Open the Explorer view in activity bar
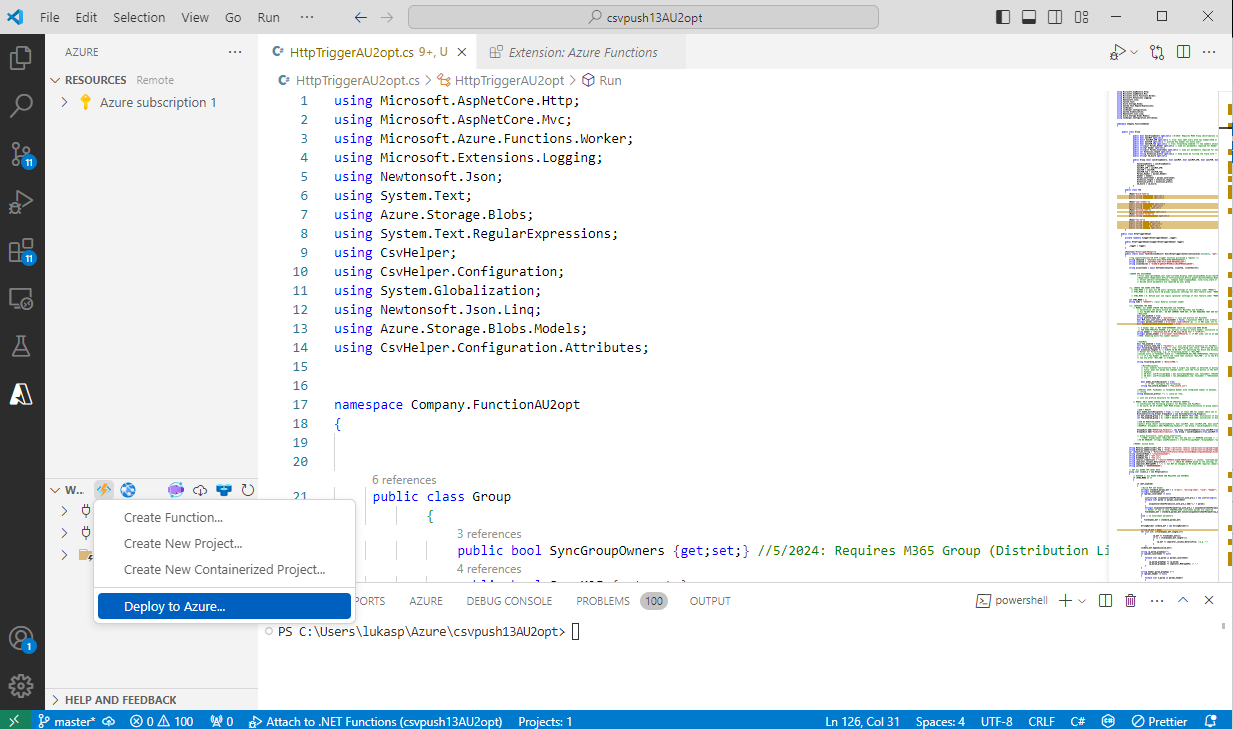Viewport: 1233px width, 729px height. 22,58
